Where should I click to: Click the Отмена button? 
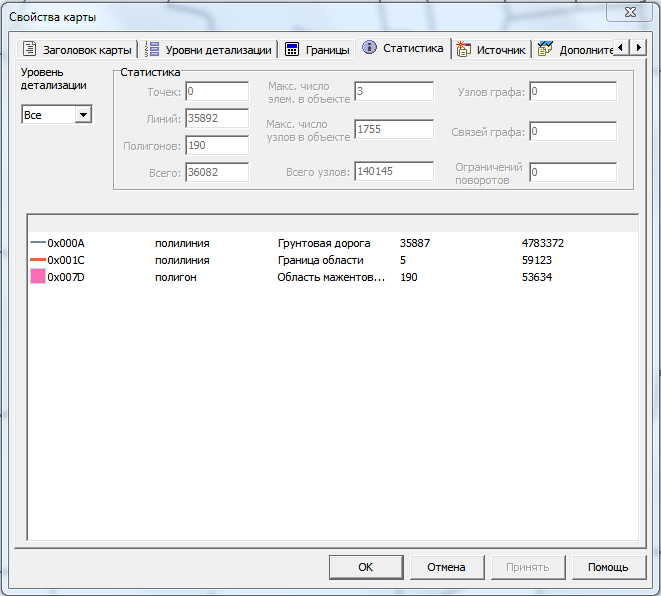[x=446, y=567]
